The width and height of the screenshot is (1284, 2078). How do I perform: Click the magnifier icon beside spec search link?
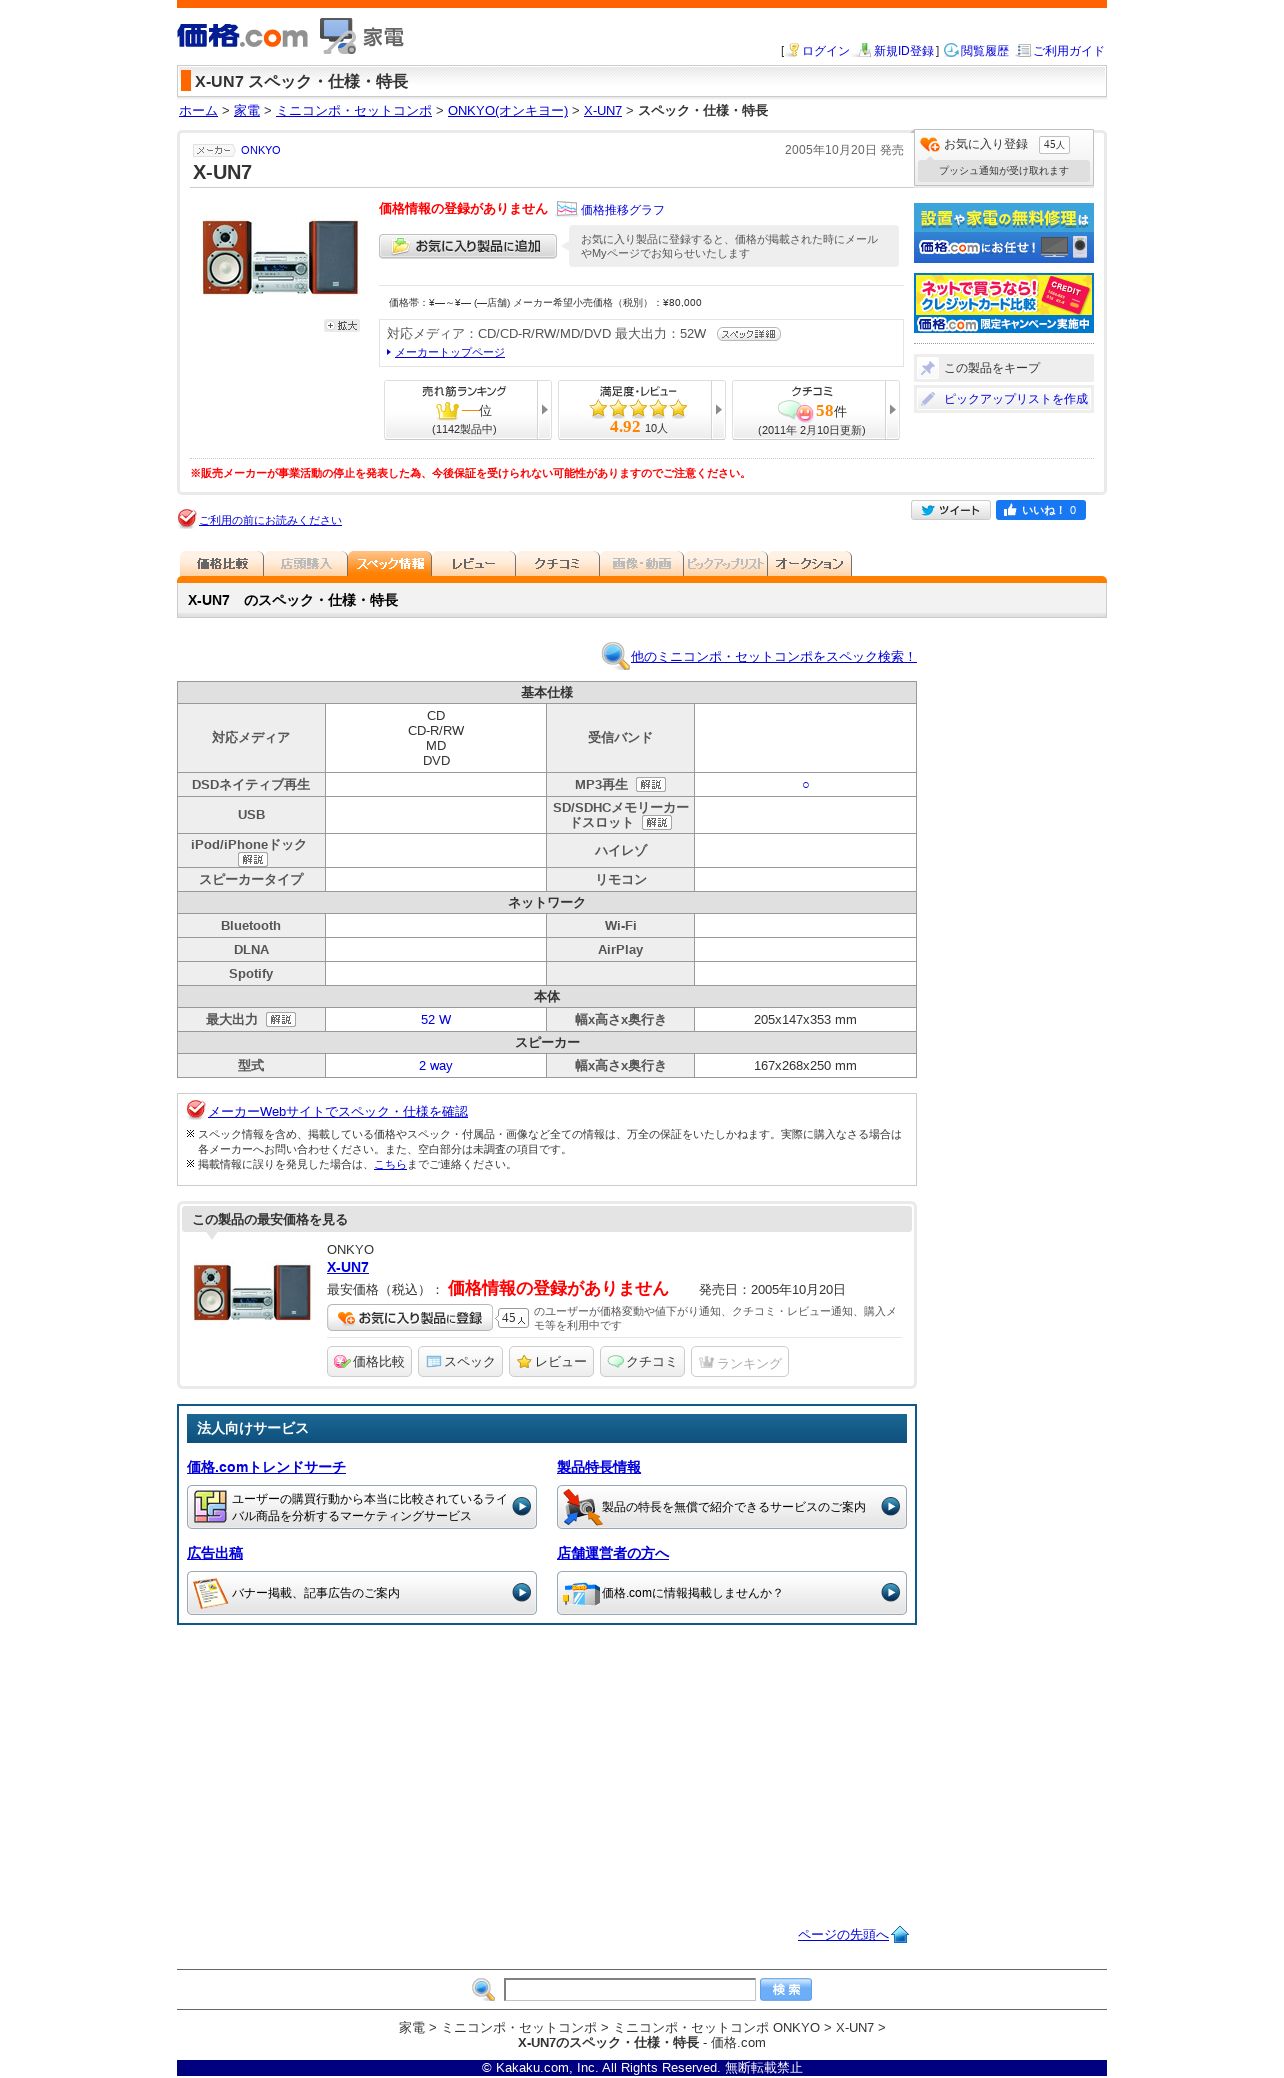pos(615,656)
